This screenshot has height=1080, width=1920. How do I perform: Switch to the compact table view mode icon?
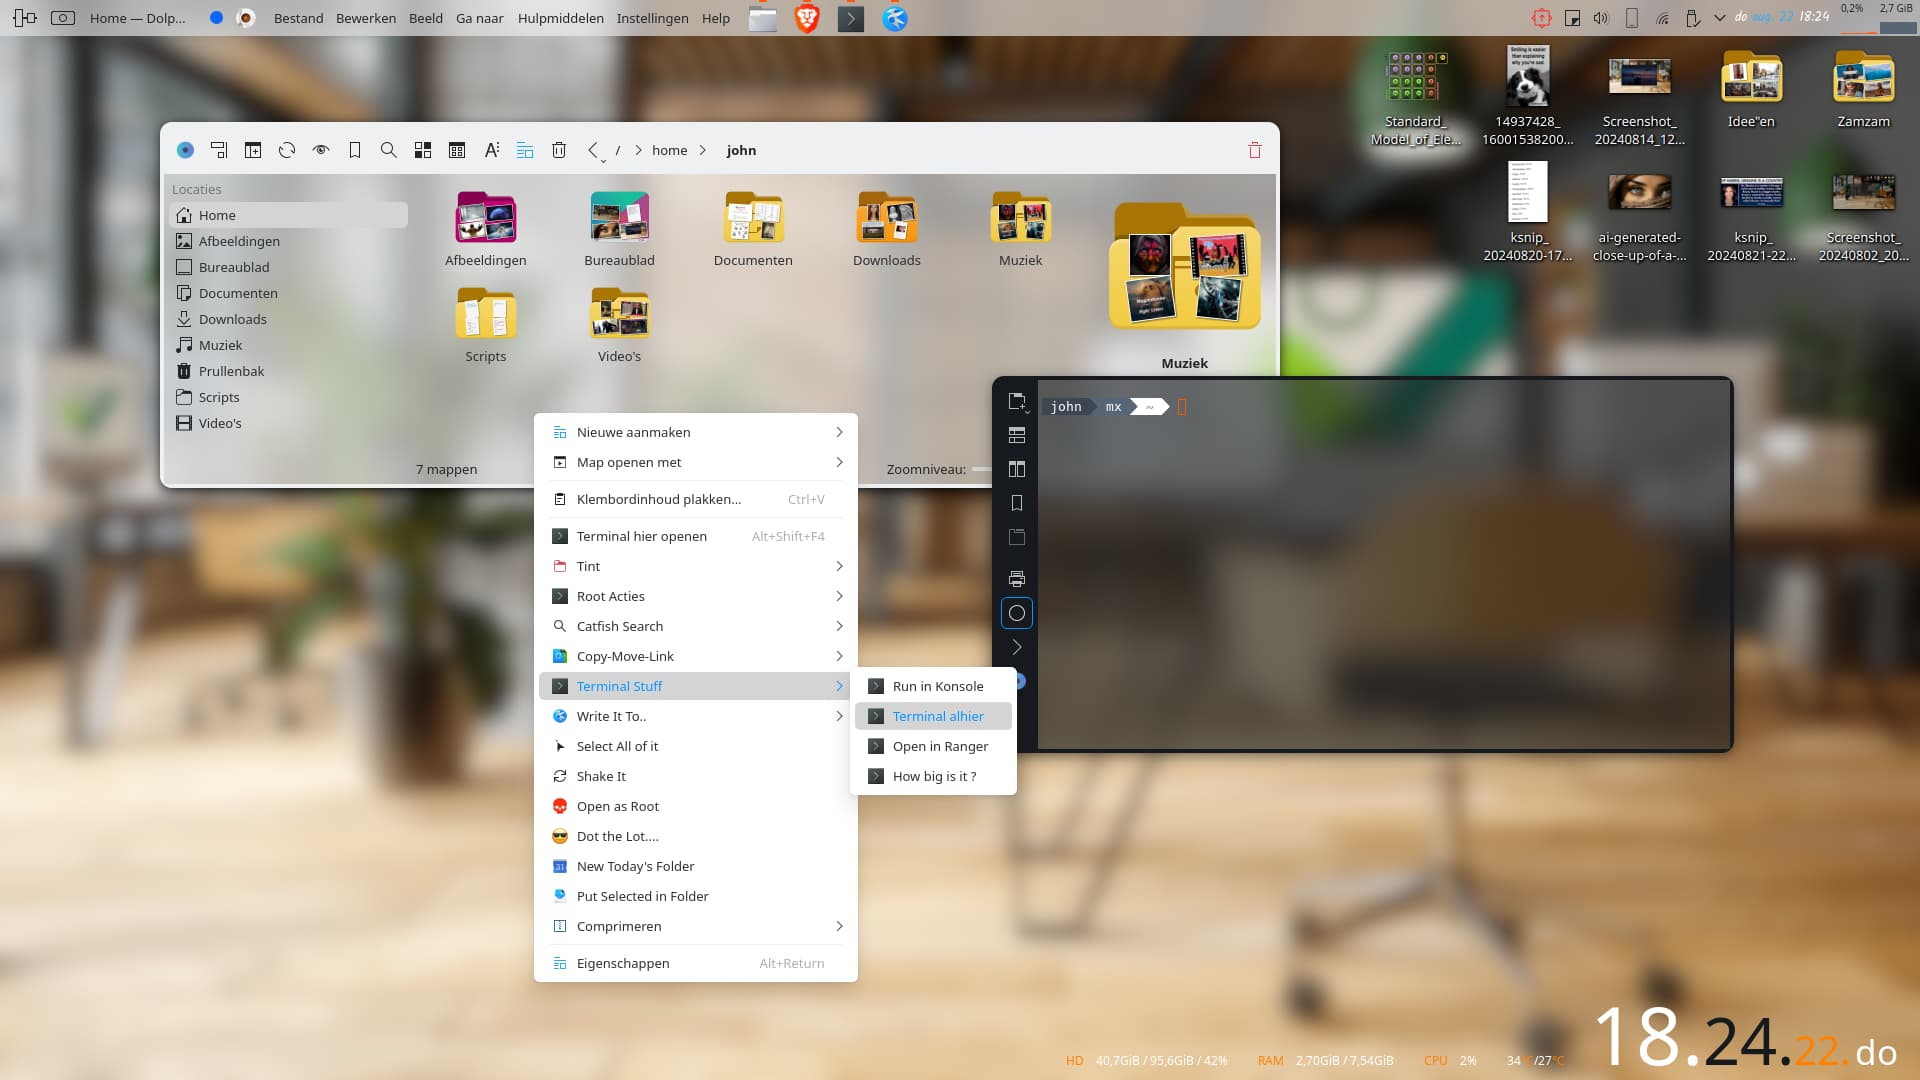[x=457, y=150]
